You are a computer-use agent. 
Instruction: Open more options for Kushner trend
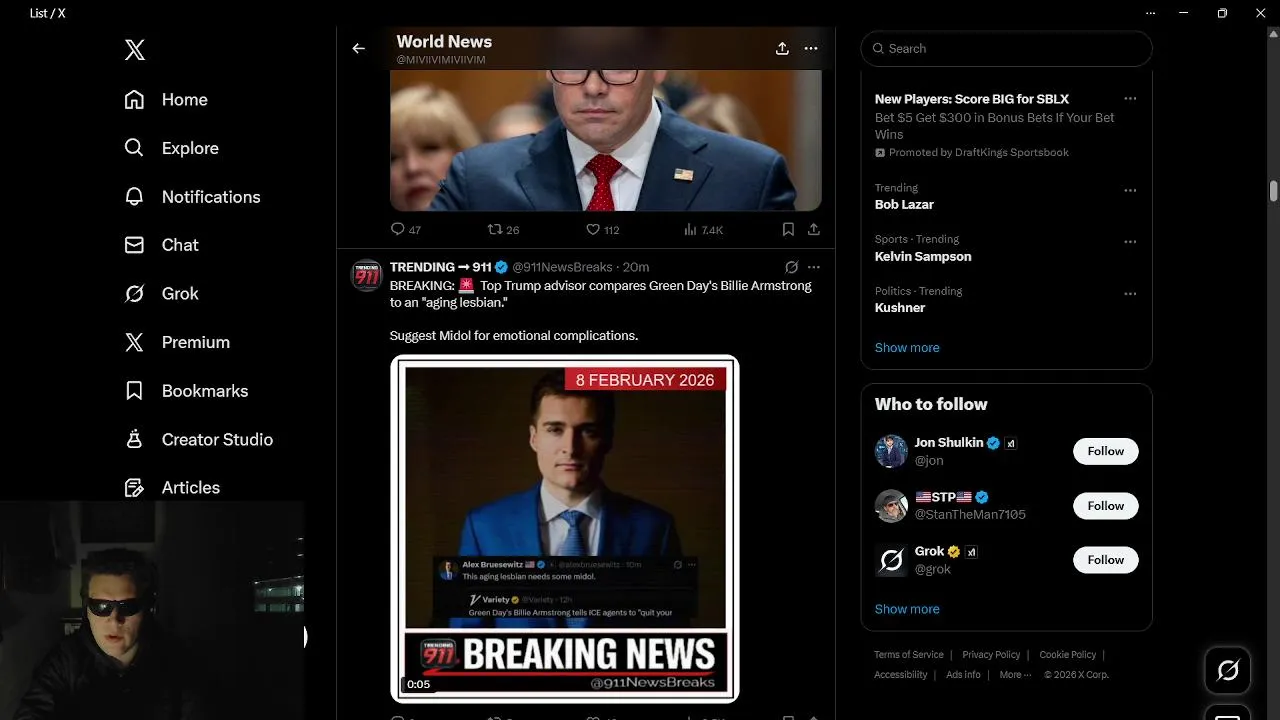click(1130, 294)
